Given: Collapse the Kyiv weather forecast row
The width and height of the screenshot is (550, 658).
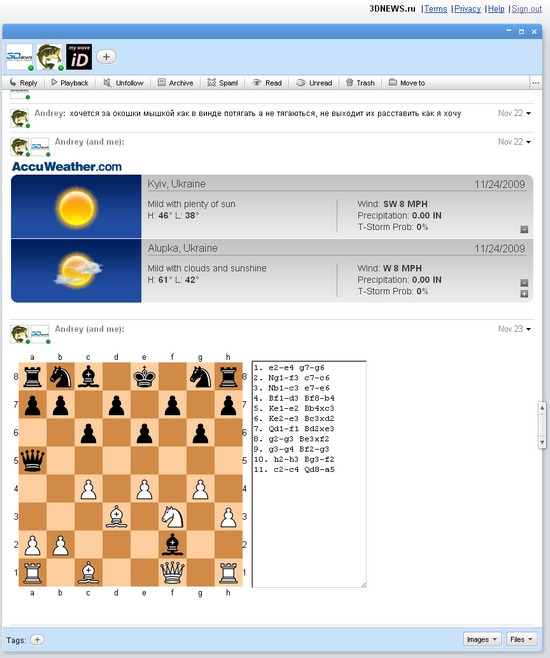Looking at the screenshot, I should [x=524, y=229].
